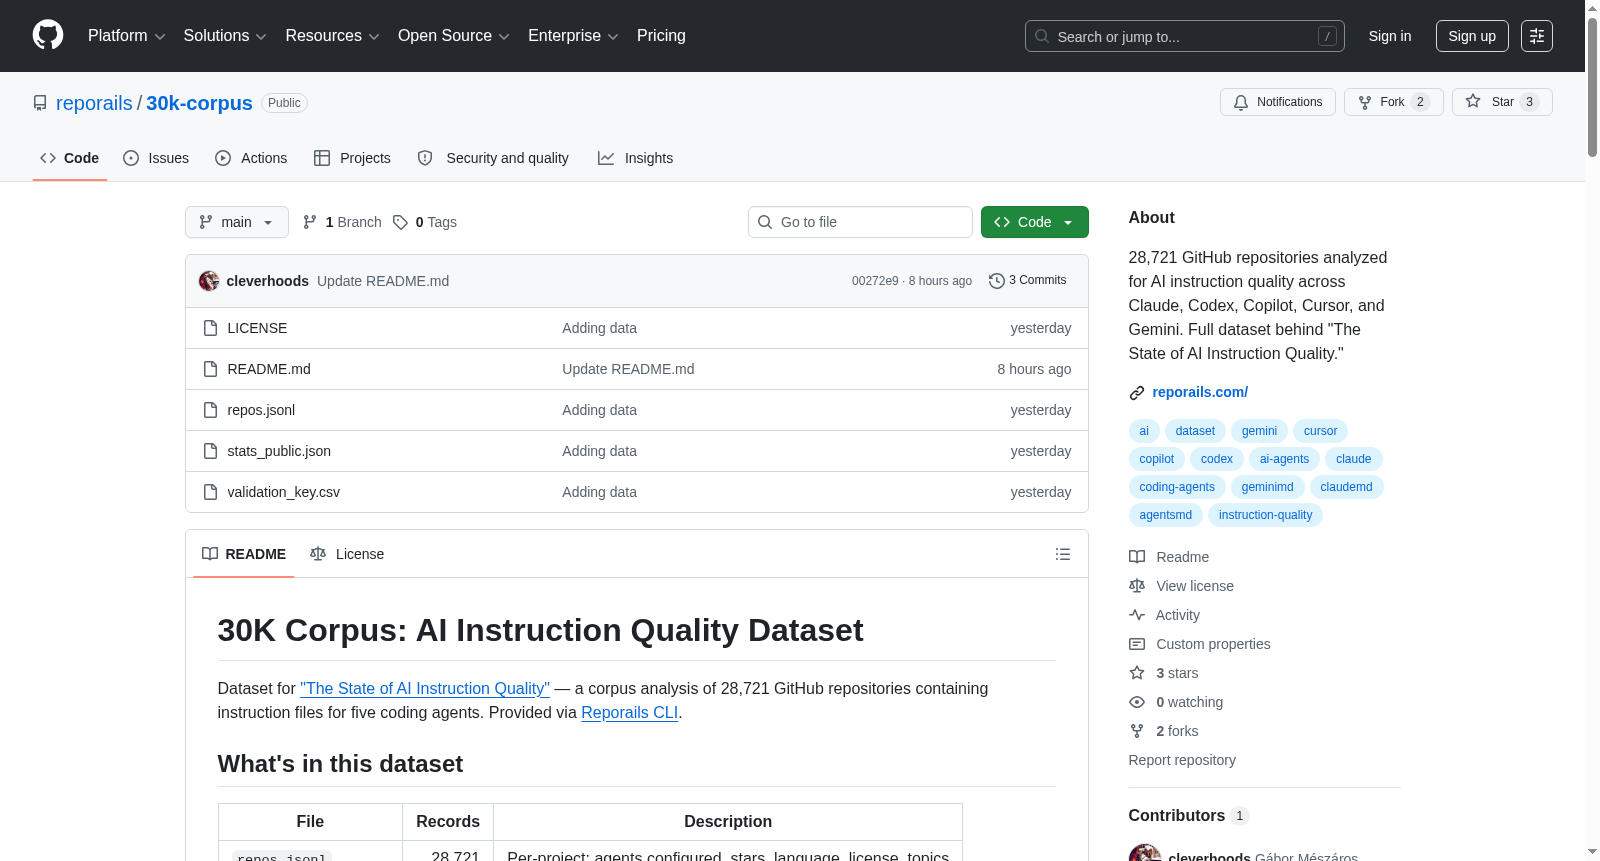
Task: Click the Go to file field
Action: [860, 222]
